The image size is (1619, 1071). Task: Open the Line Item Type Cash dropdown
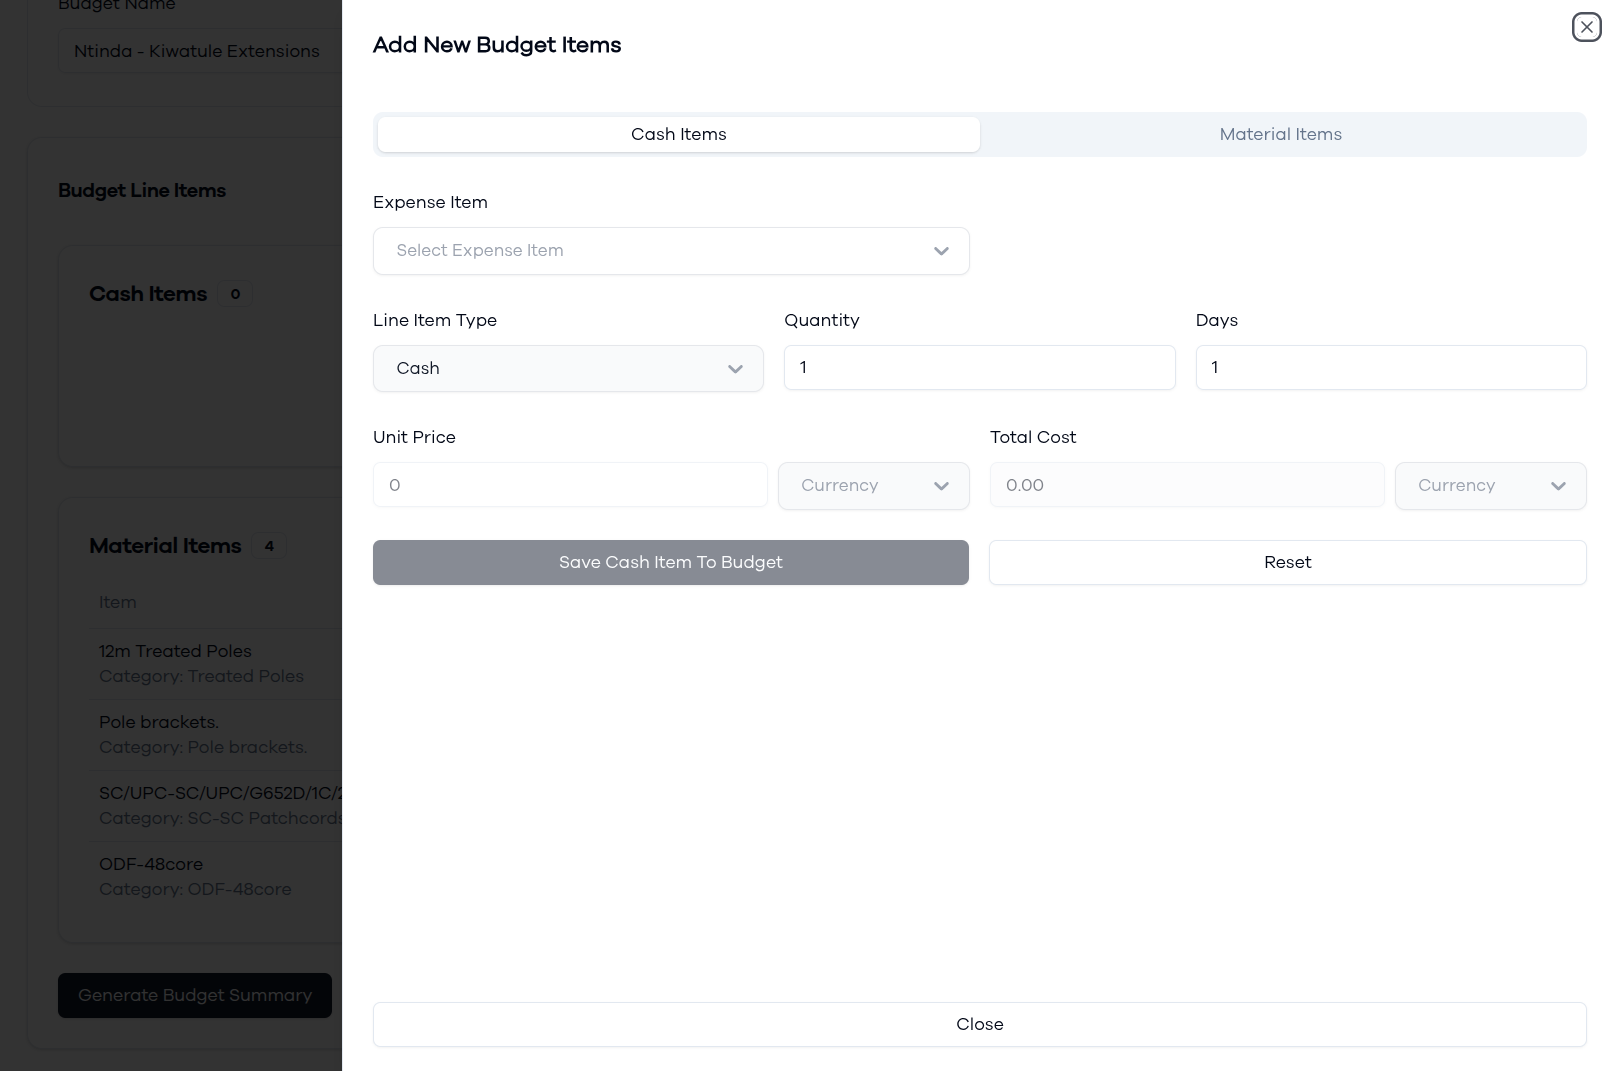tap(568, 368)
